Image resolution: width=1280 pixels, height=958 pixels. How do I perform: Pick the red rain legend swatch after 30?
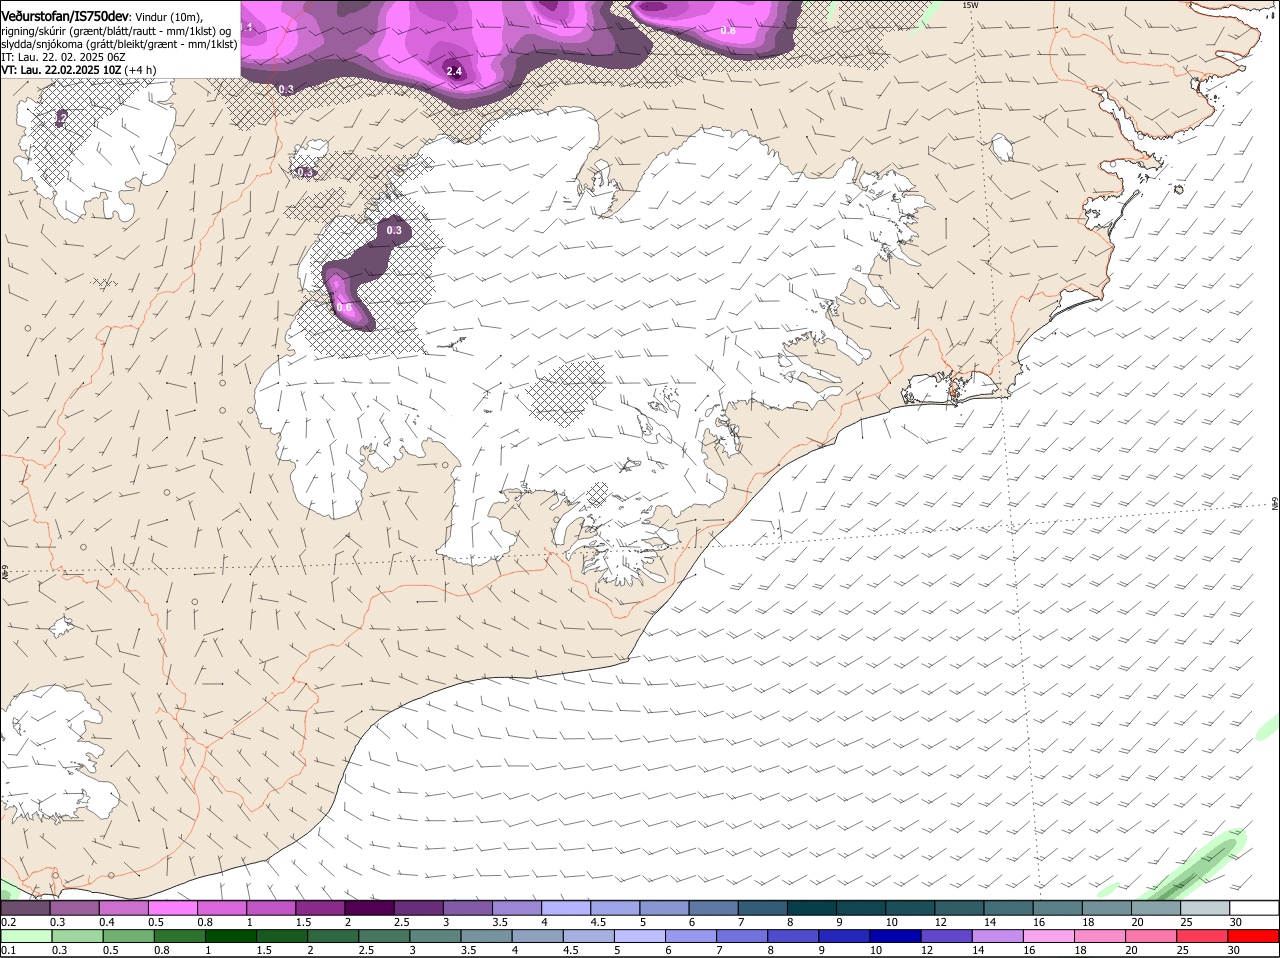(x=1254, y=937)
